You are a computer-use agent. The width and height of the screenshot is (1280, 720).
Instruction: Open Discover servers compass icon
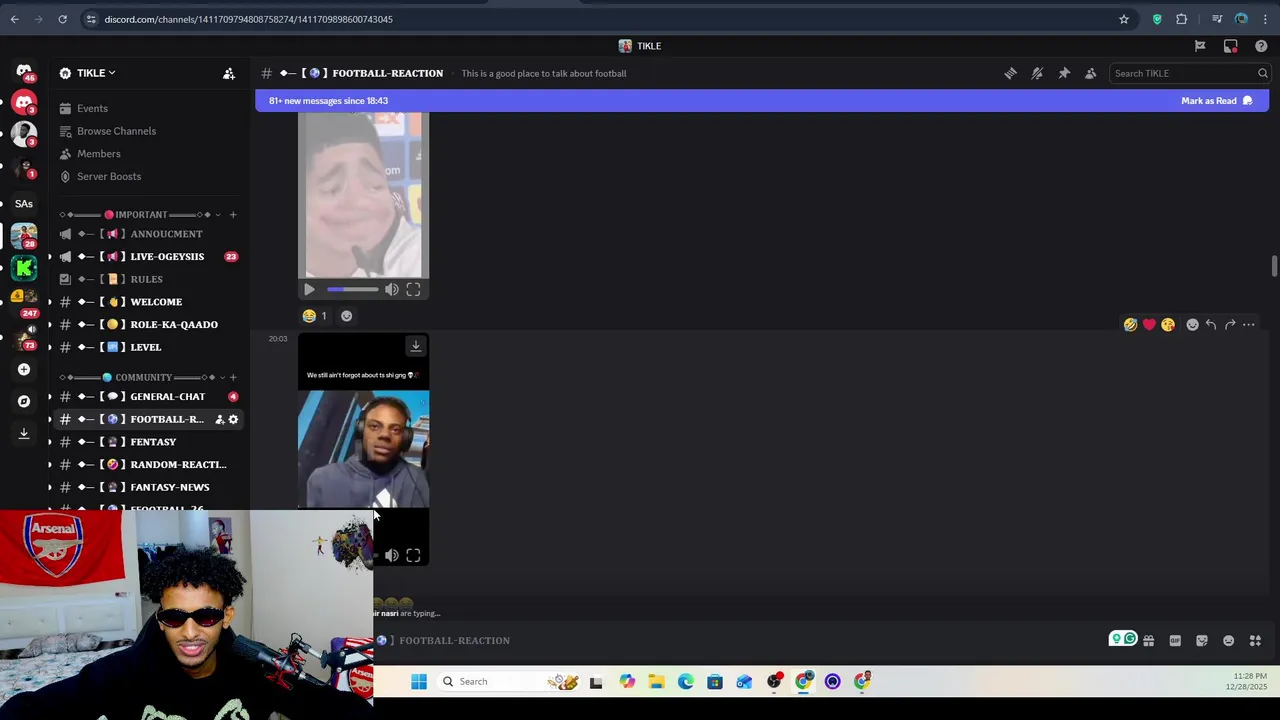[24, 401]
